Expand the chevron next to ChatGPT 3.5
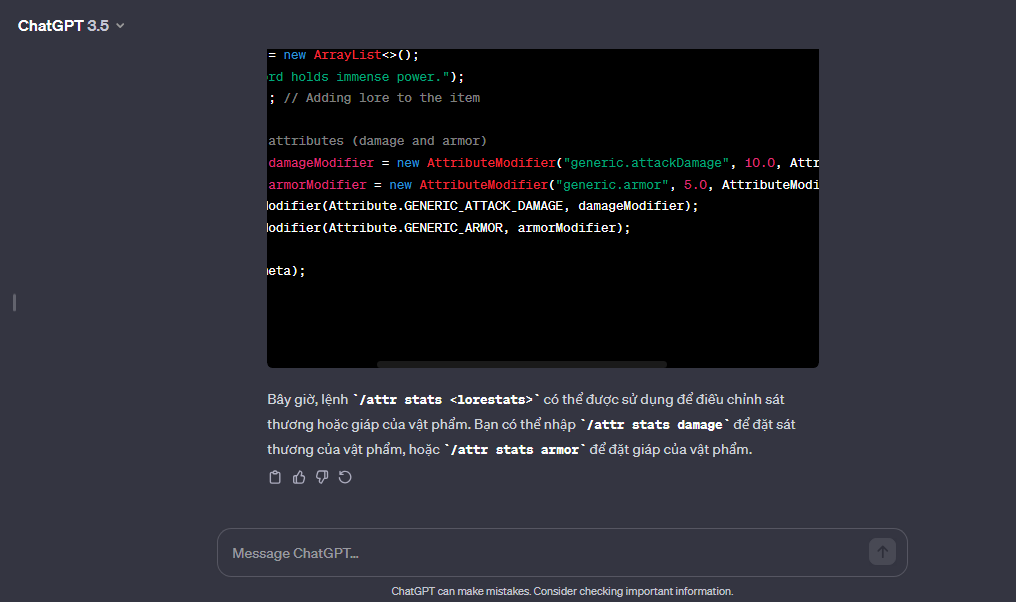This screenshot has width=1016, height=602. click(121, 26)
